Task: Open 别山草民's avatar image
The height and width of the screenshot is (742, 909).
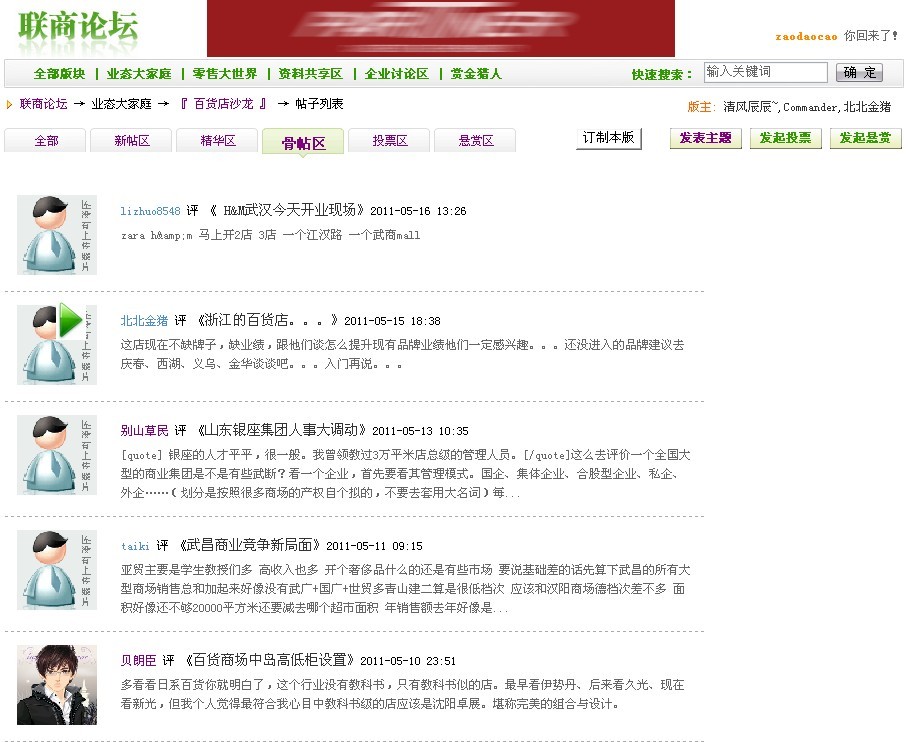Action: [57, 455]
